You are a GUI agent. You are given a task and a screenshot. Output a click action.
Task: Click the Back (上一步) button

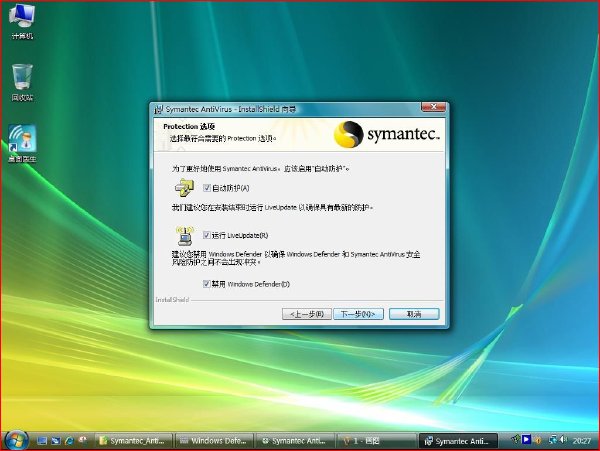tap(307, 314)
